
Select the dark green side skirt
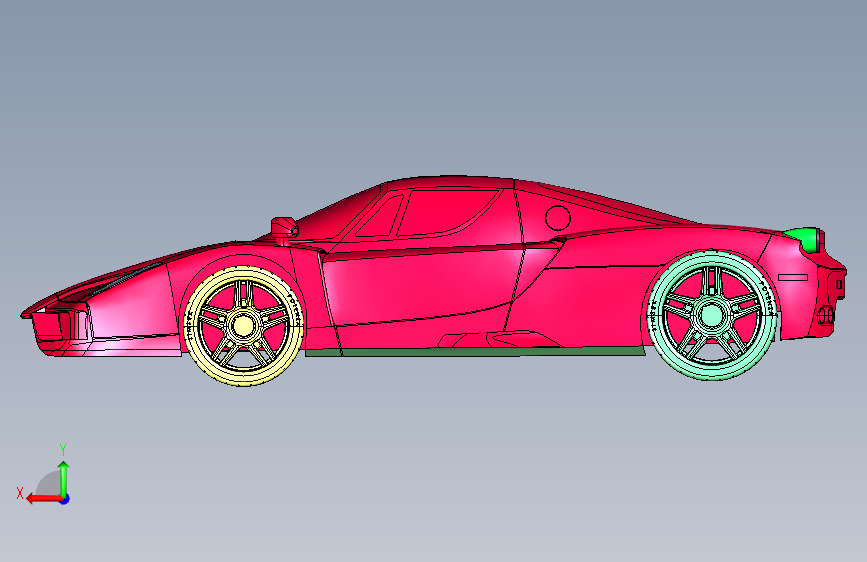tap(476, 352)
